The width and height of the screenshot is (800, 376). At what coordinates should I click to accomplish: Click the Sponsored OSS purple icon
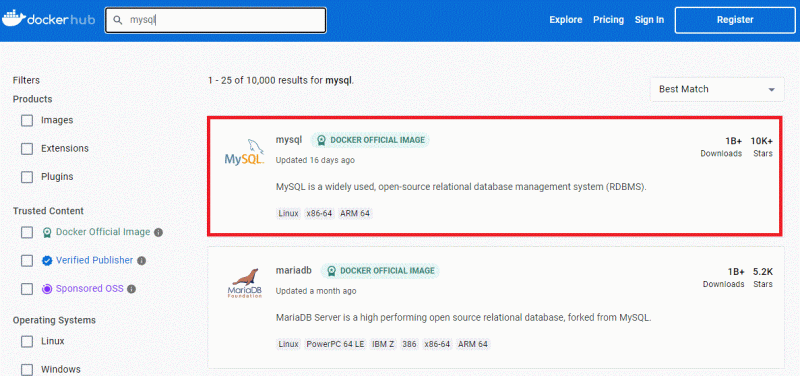coord(47,289)
